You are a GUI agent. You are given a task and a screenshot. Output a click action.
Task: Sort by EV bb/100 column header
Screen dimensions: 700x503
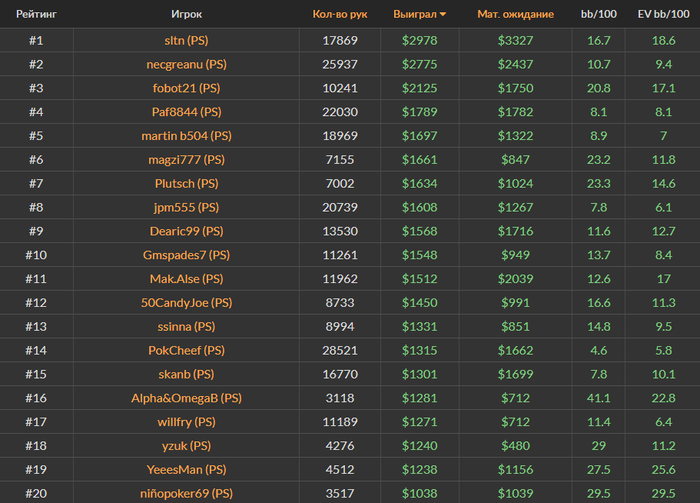[x=662, y=15]
